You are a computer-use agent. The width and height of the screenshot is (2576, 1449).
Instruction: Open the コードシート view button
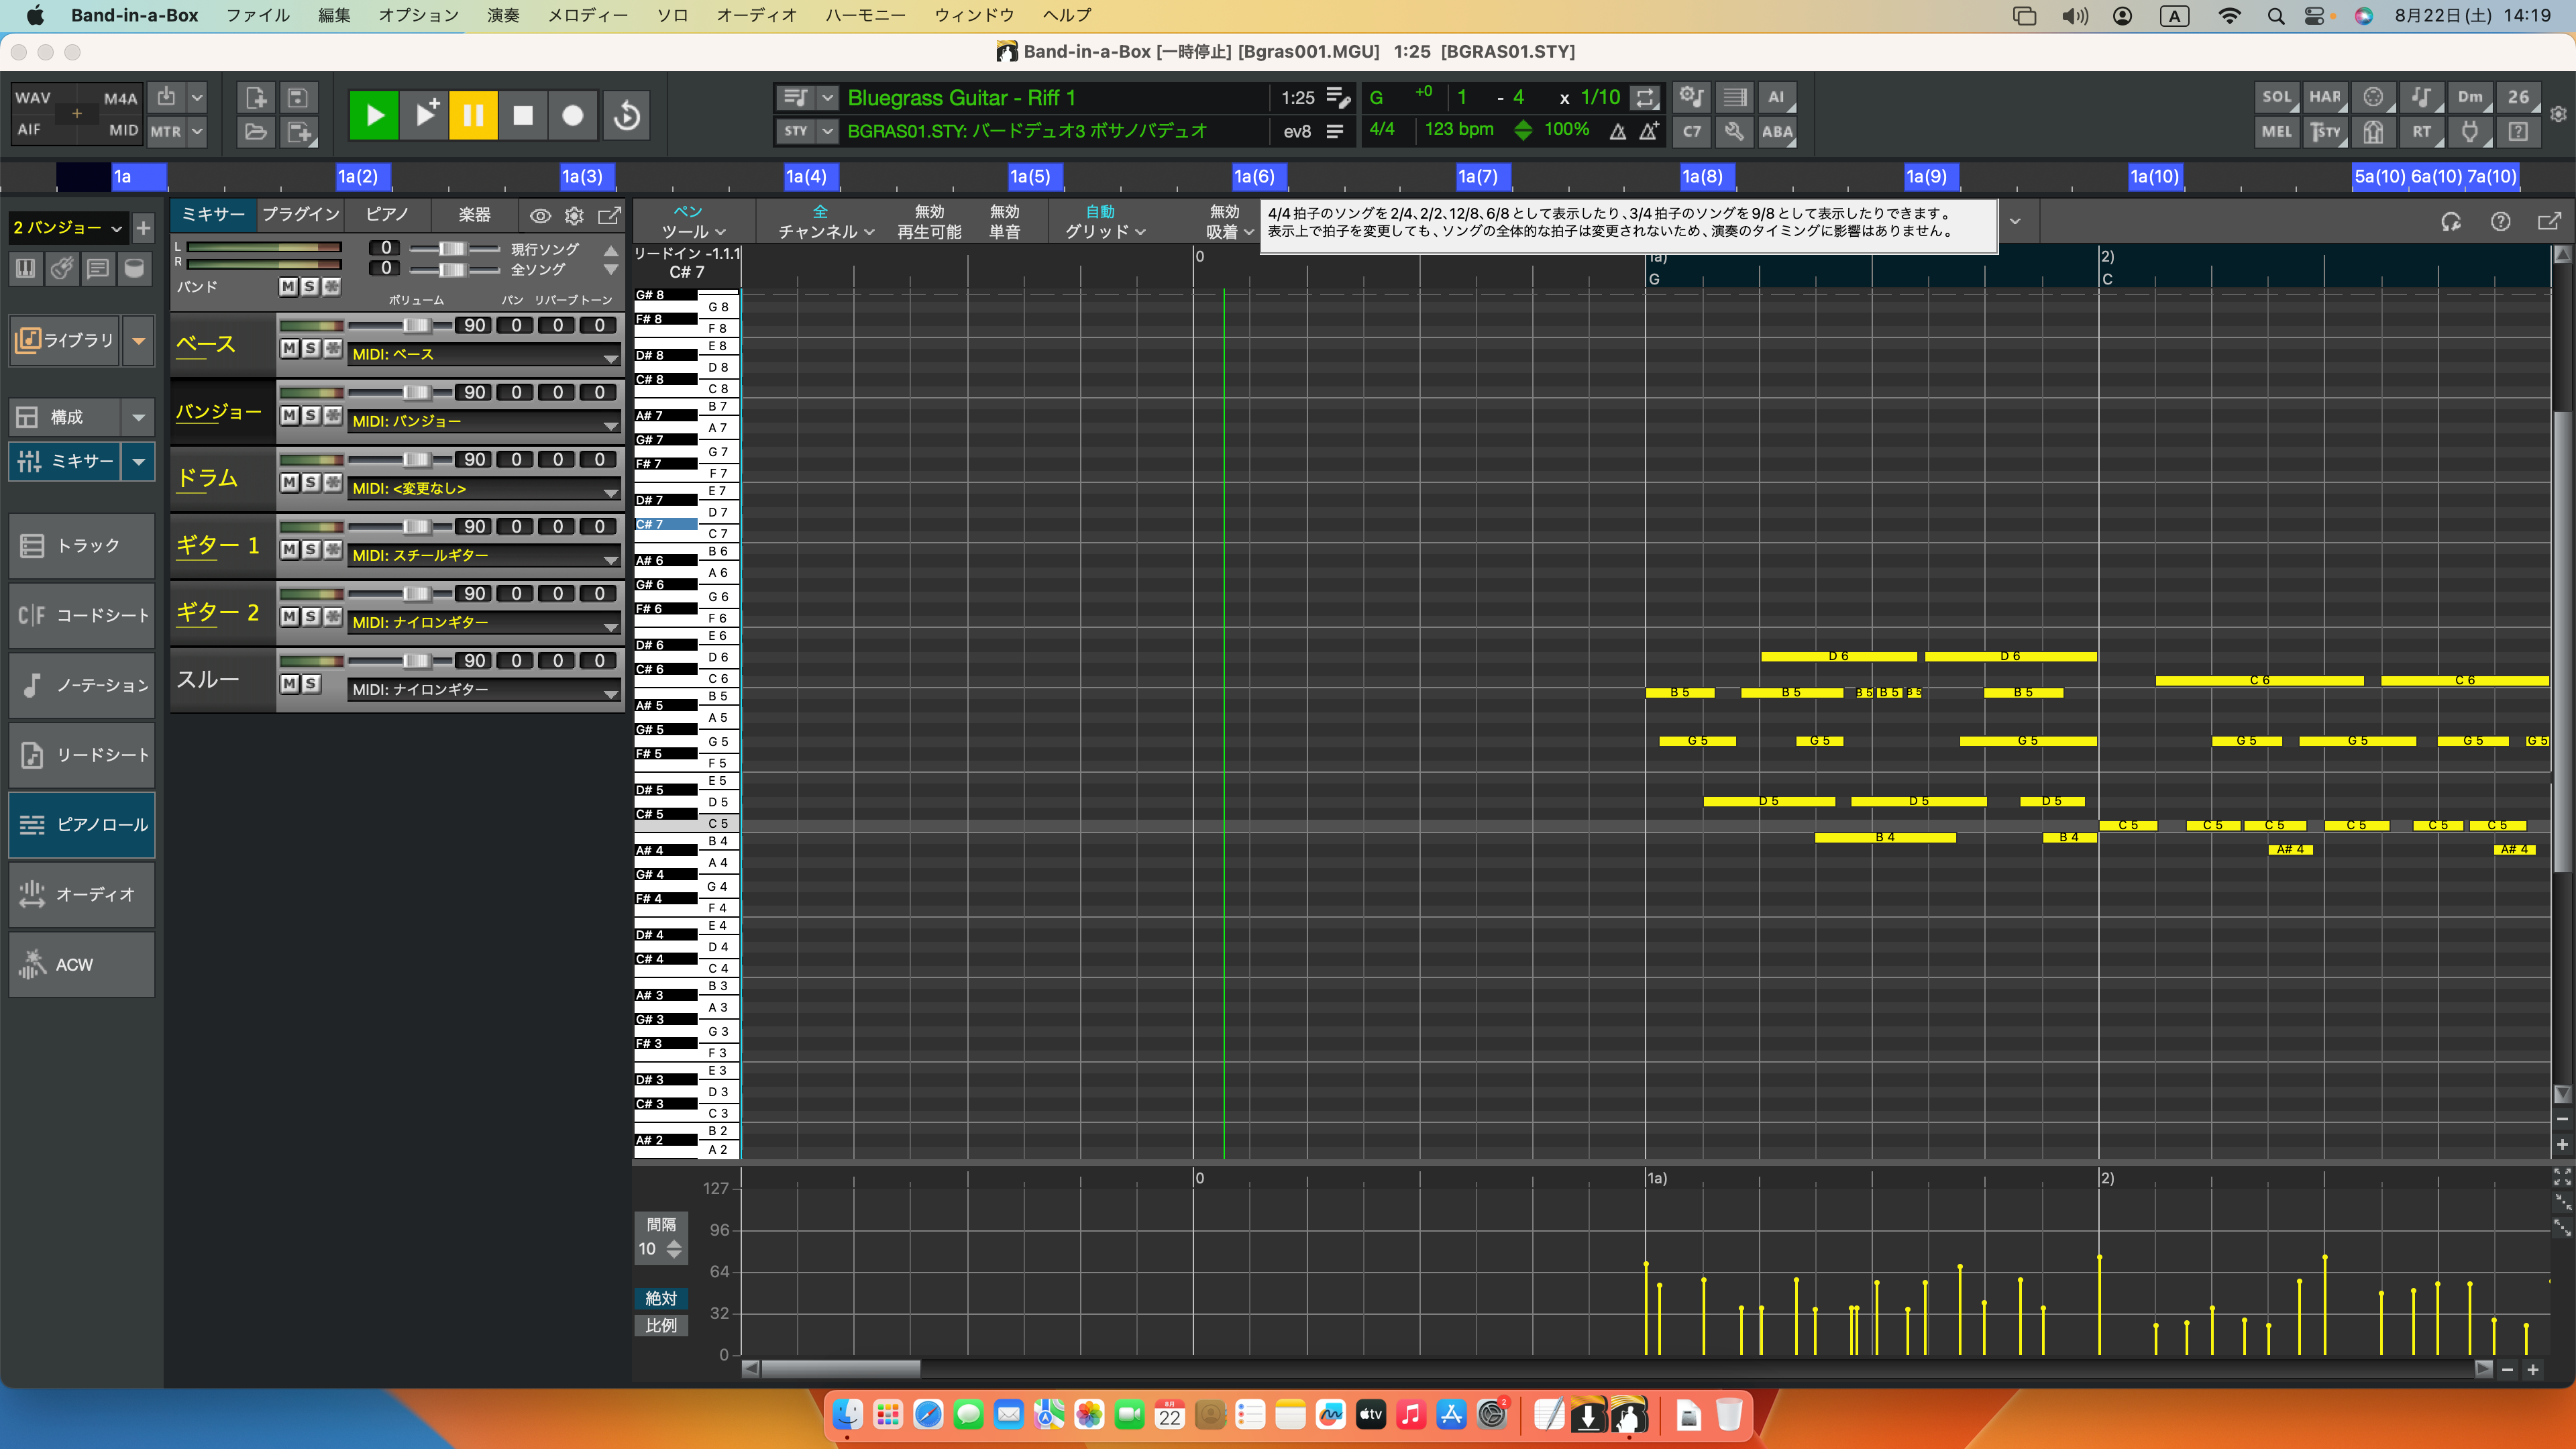(x=82, y=616)
